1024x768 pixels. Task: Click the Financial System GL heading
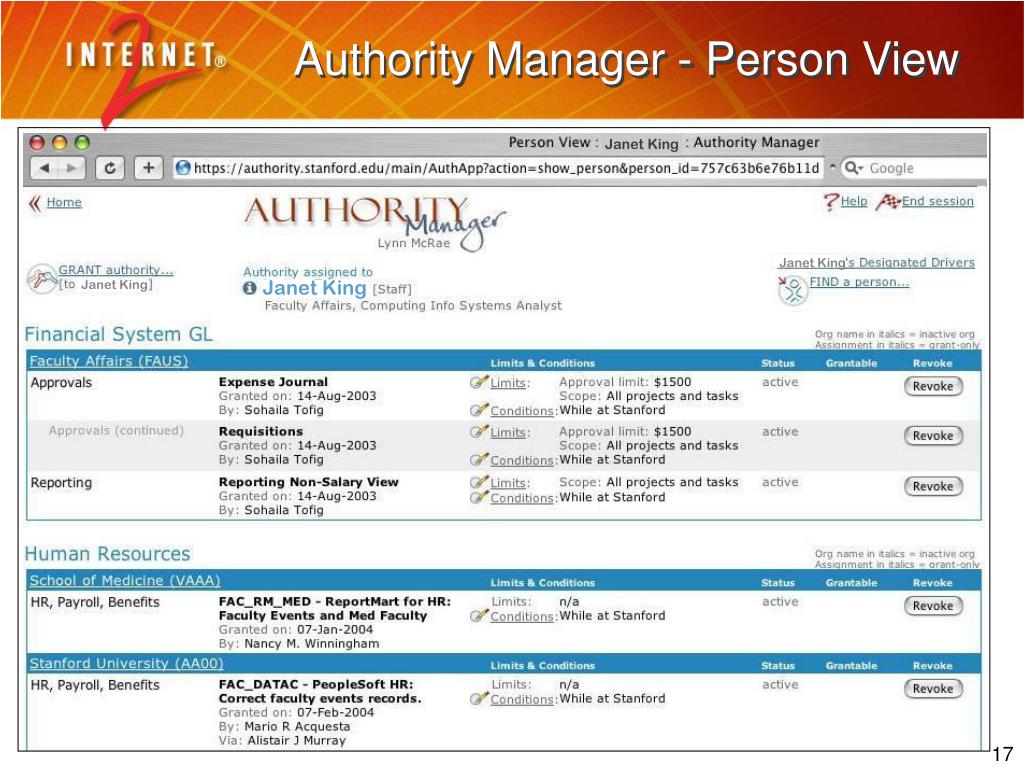pyautogui.click(x=118, y=334)
